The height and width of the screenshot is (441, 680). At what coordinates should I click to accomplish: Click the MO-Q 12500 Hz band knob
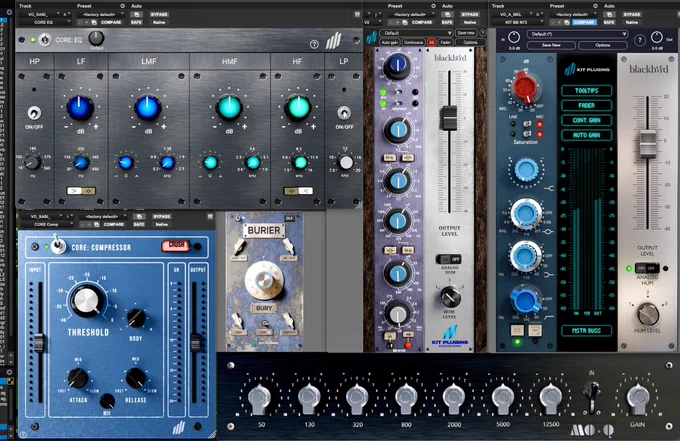pos(551,397)
